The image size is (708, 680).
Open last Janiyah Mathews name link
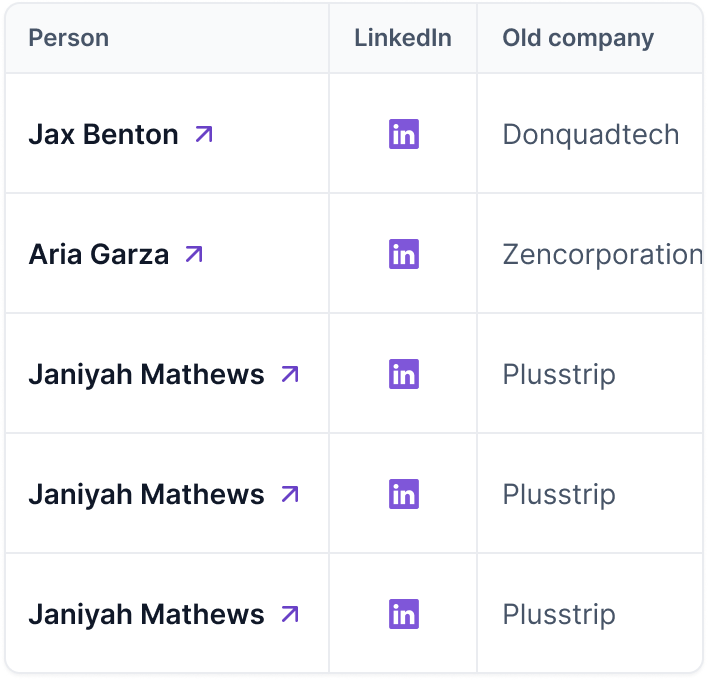146,615
